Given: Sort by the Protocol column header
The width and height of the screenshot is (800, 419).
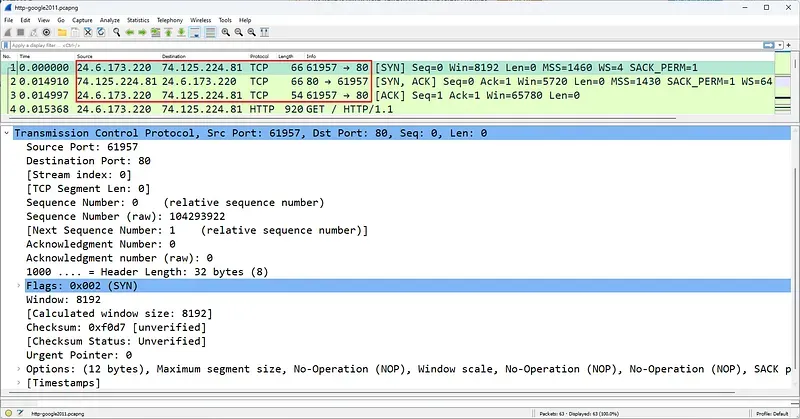Looking at the screenshot, I should coord(259,56).
